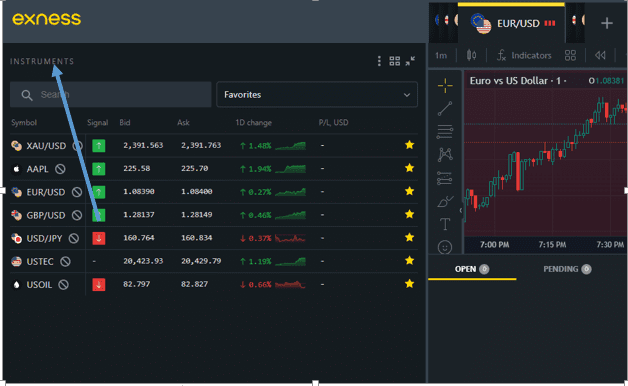The image size is (628, 386).
Task: Switch to the PENDING orders tab
Action: (567, 269)
